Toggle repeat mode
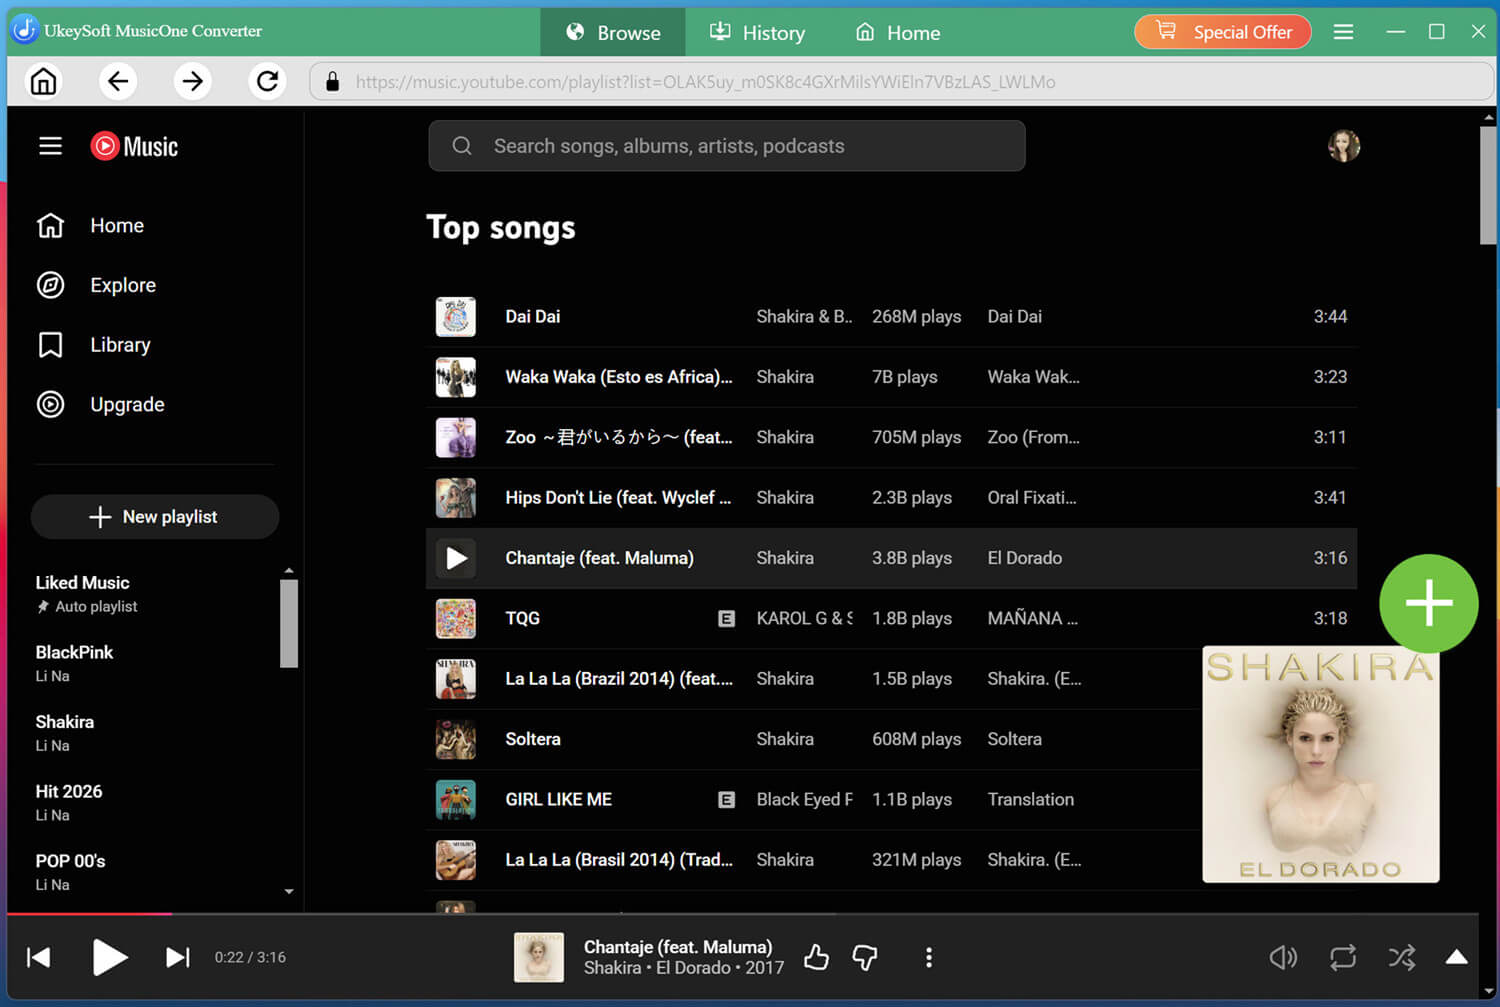 [x=1343, y=958]
